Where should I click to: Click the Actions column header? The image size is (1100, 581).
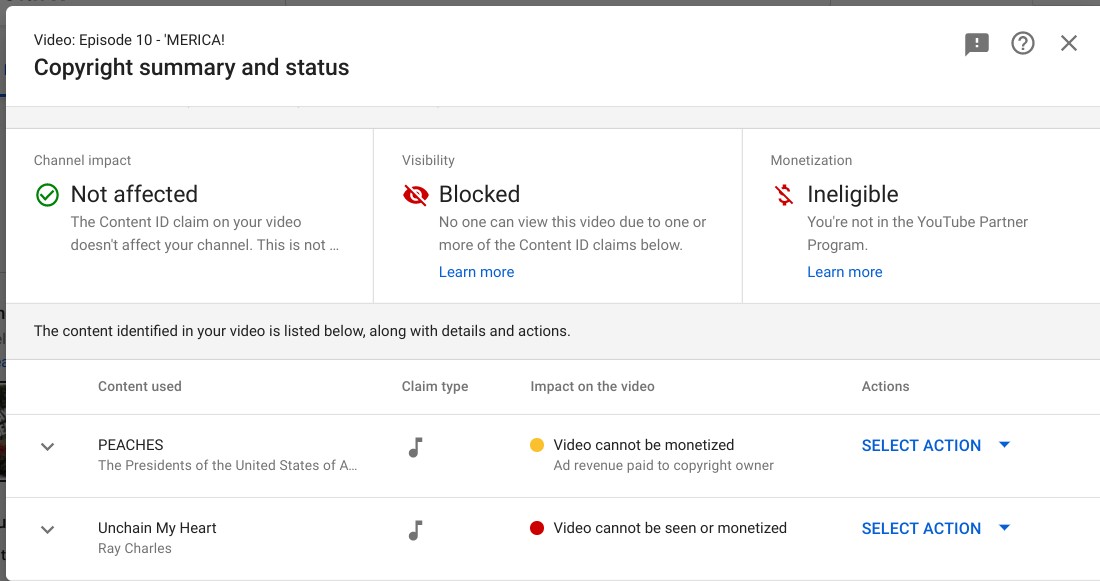pyautogui.click(x=885, y=387)
